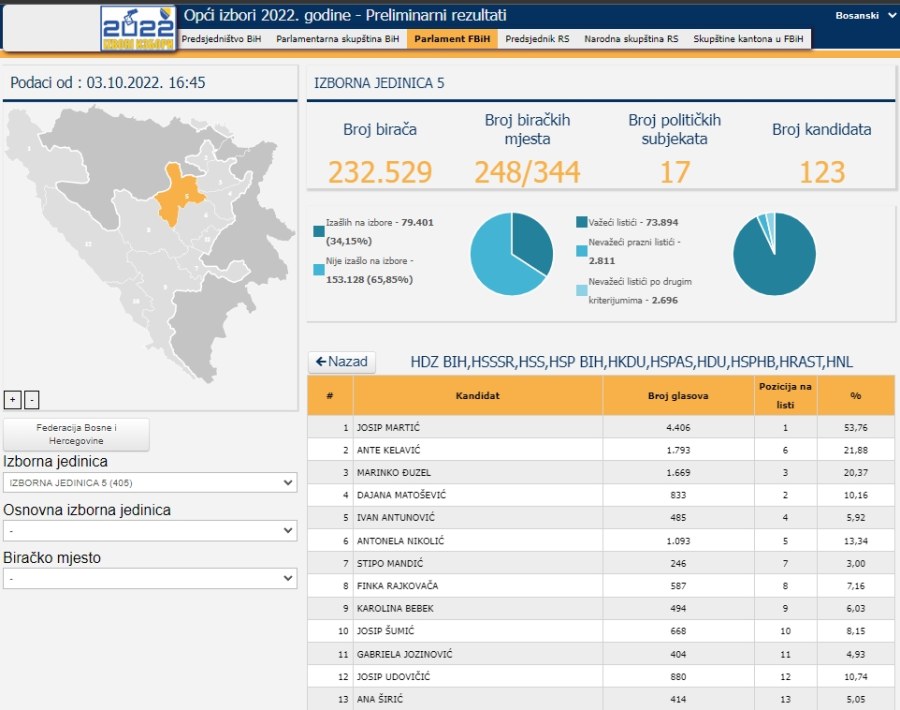The image size is (900, 710).
Task: Go to Narodna skupština RS tab
Action: 631,39
